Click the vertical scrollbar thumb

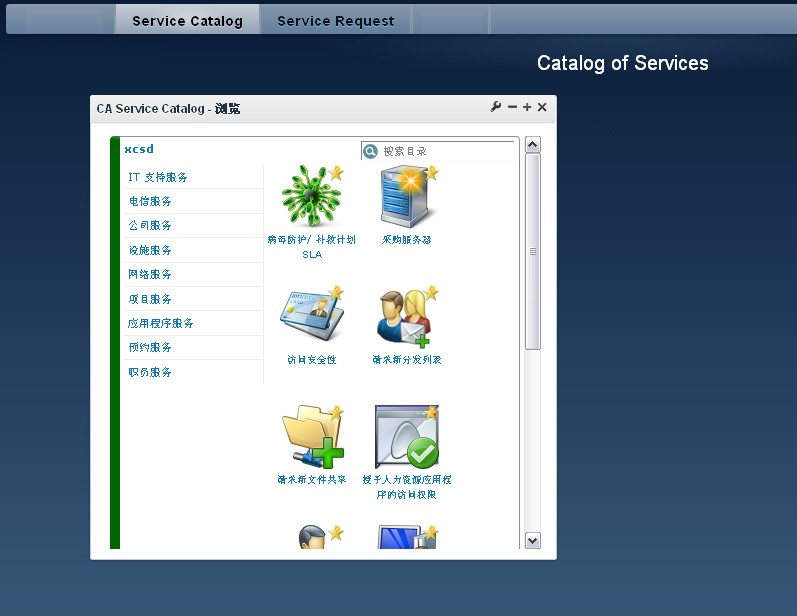coord(532,252)
